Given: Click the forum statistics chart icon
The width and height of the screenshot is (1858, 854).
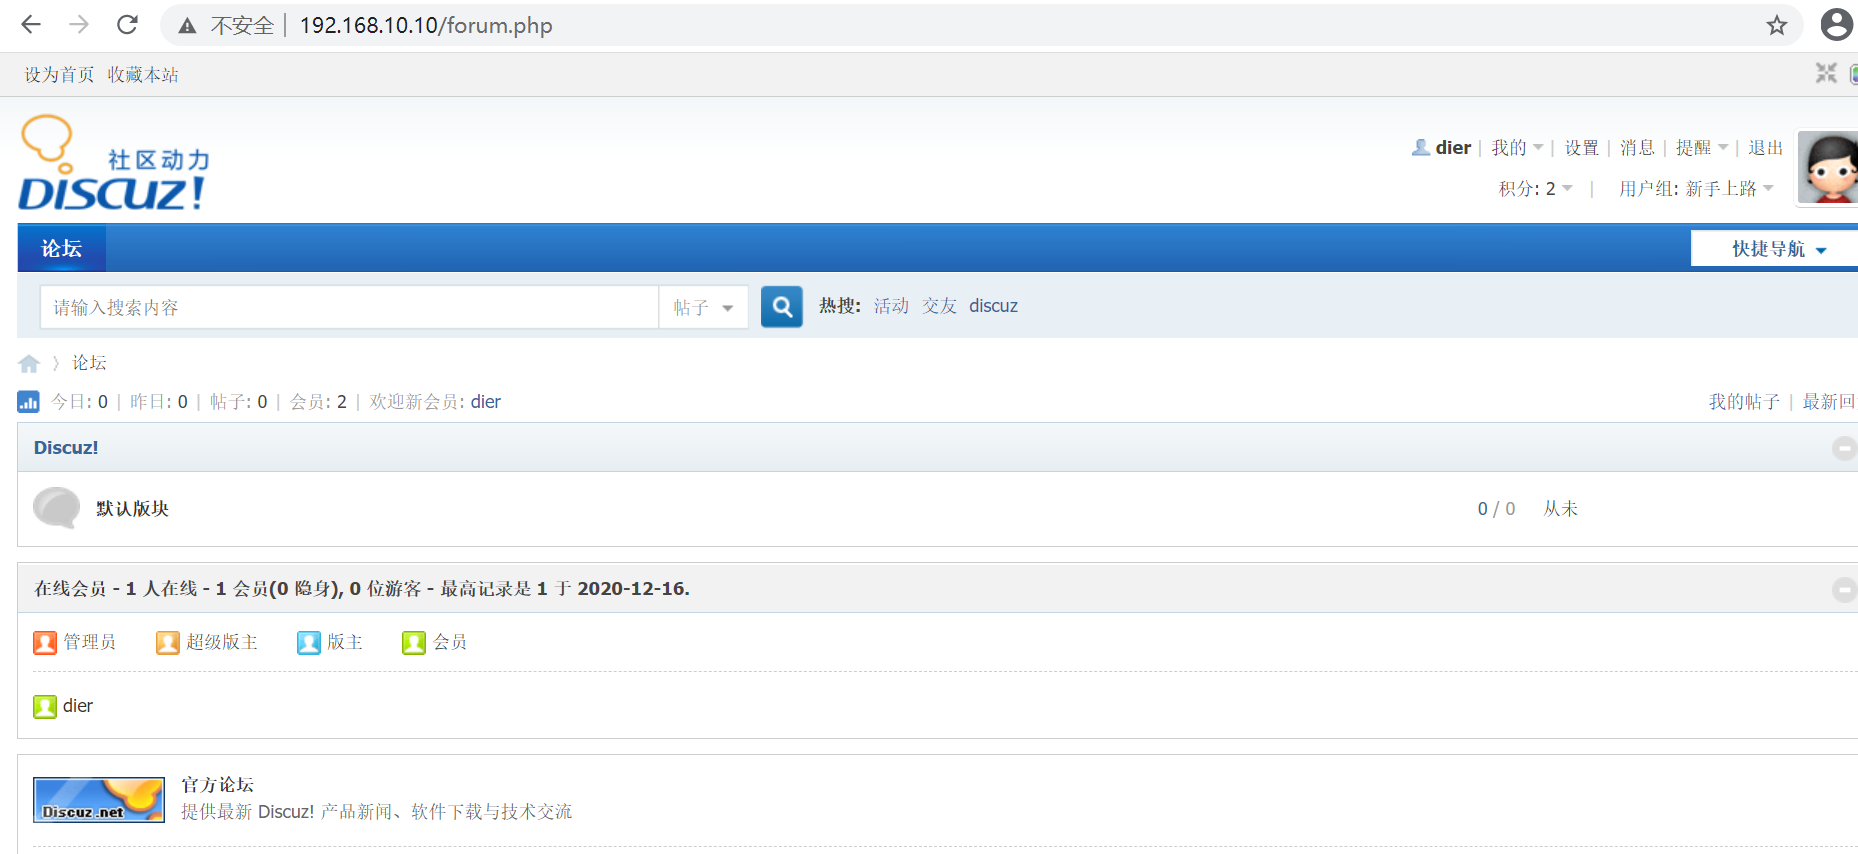Looking at the screenshot, I should [x=28, y=402].
